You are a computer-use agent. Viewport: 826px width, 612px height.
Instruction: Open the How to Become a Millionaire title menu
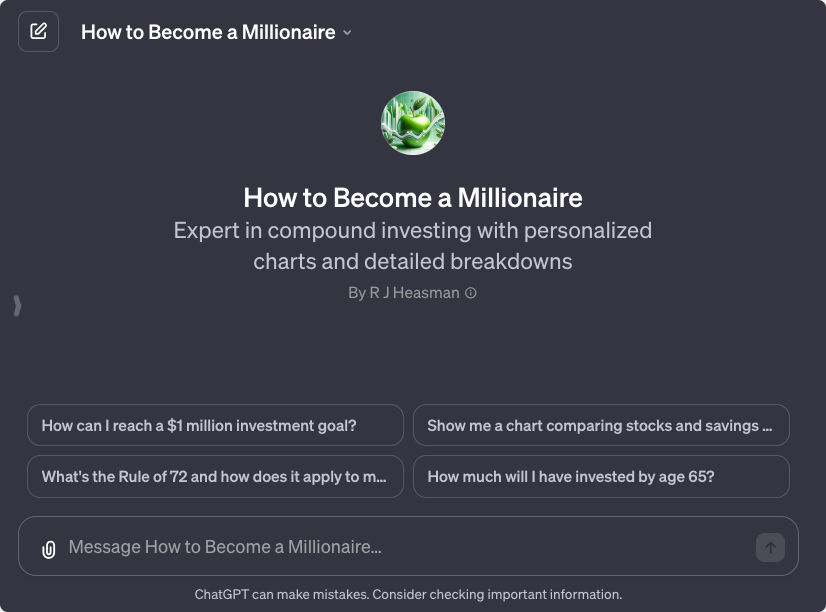pos(208,32)
